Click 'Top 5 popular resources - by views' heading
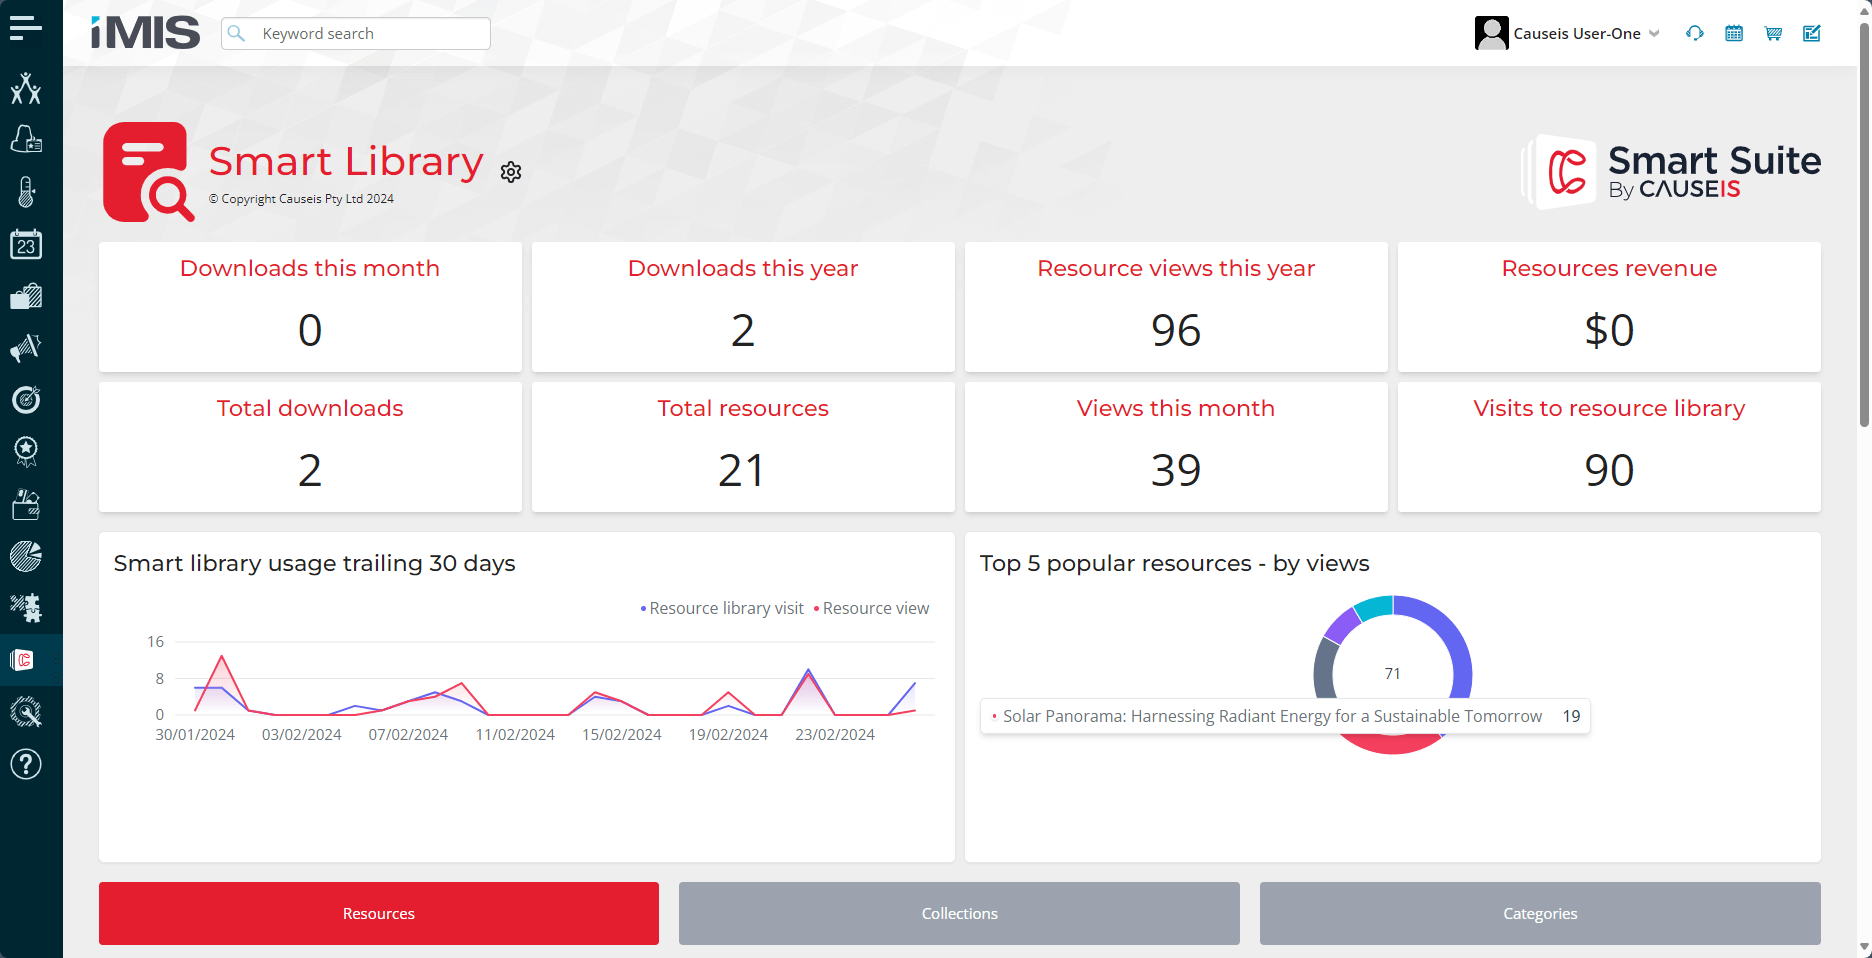This screenshot has width=1872, height=958. pos(1174,563)
